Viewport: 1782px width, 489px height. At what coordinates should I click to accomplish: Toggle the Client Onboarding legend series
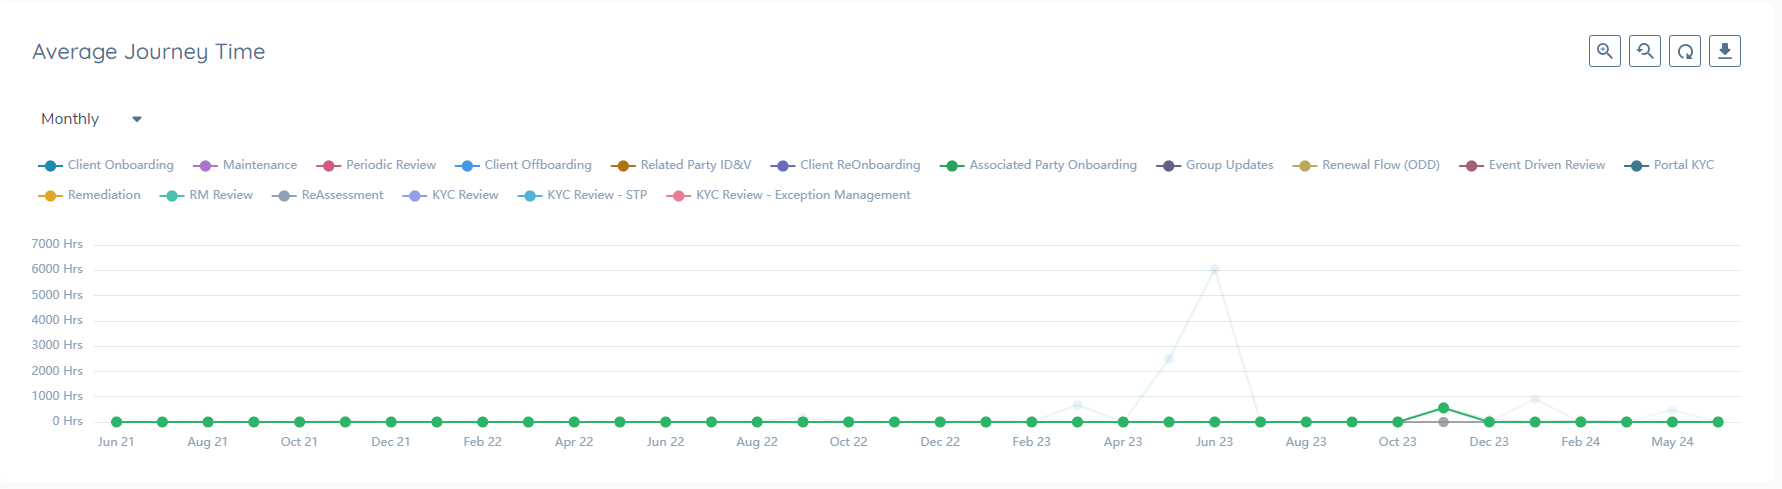120,165
